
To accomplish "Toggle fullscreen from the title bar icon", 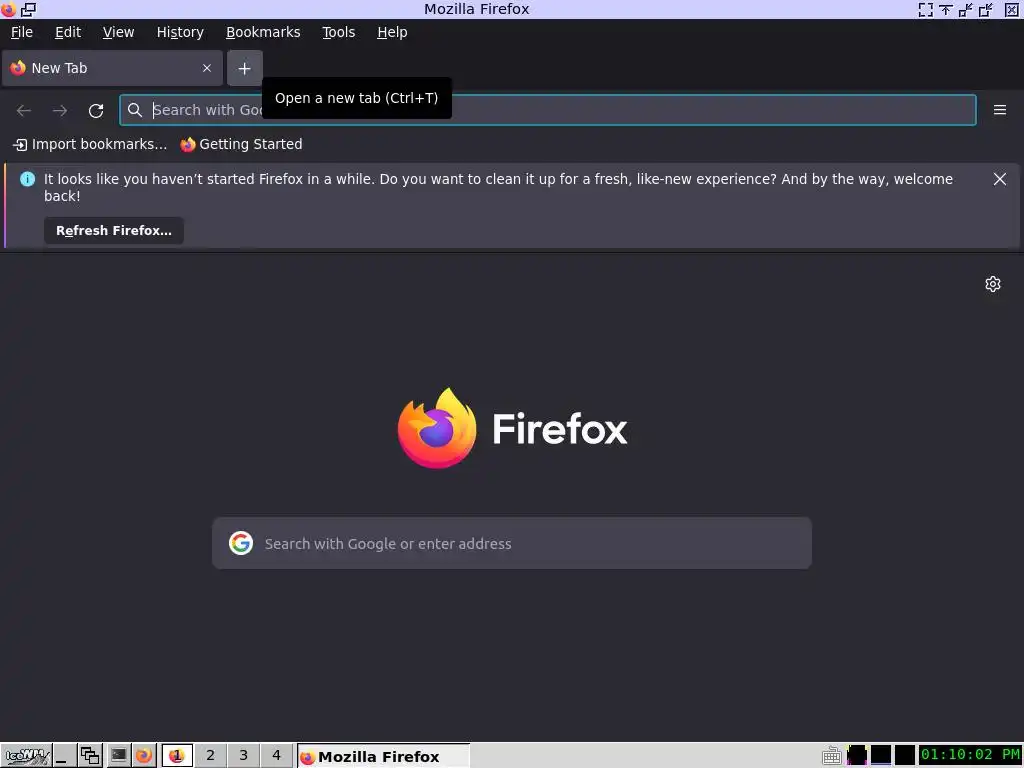I will point(925,9).
